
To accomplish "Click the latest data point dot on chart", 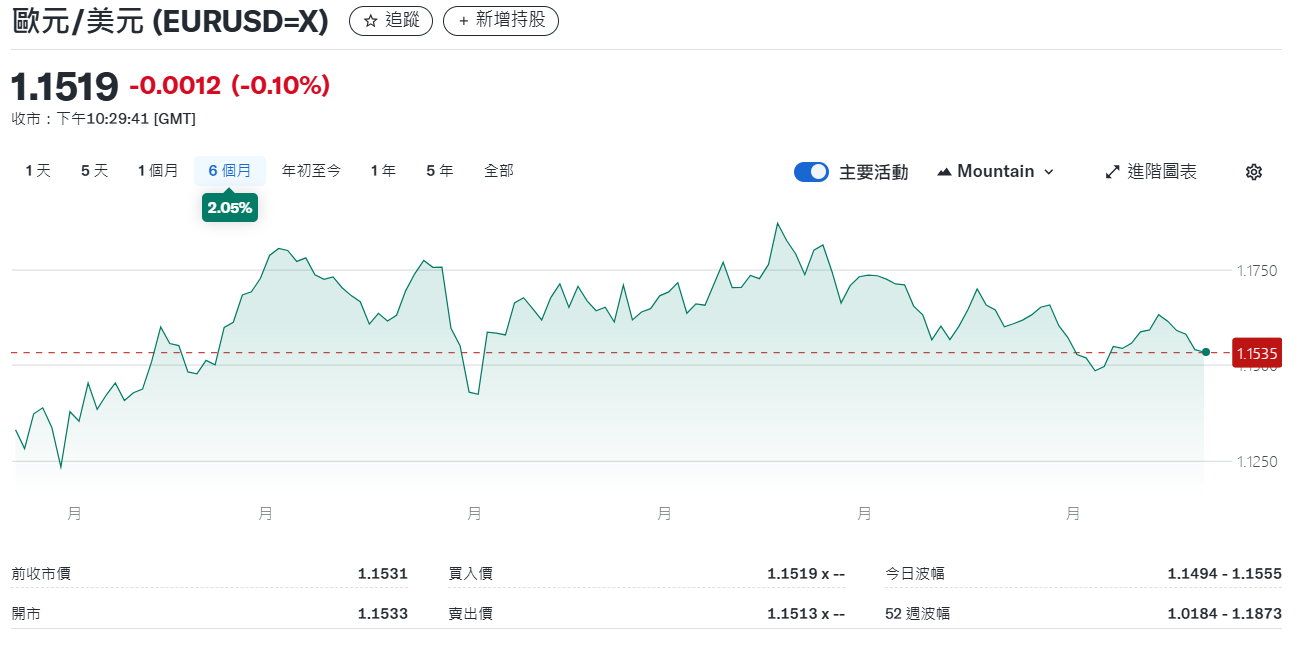I will pos(1206,352).
